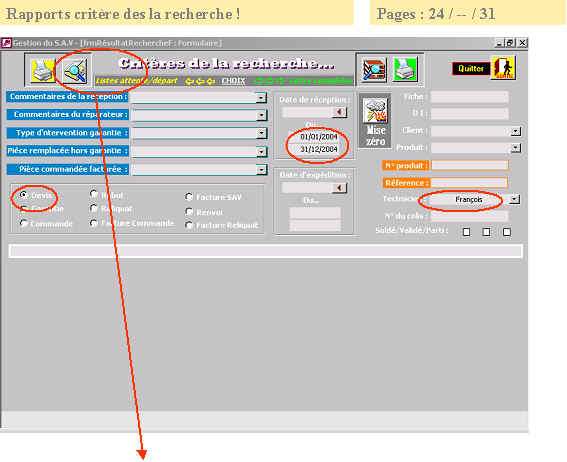Select the Devis radio button
This screenshot has width=567, height=462.
[23, 195]
